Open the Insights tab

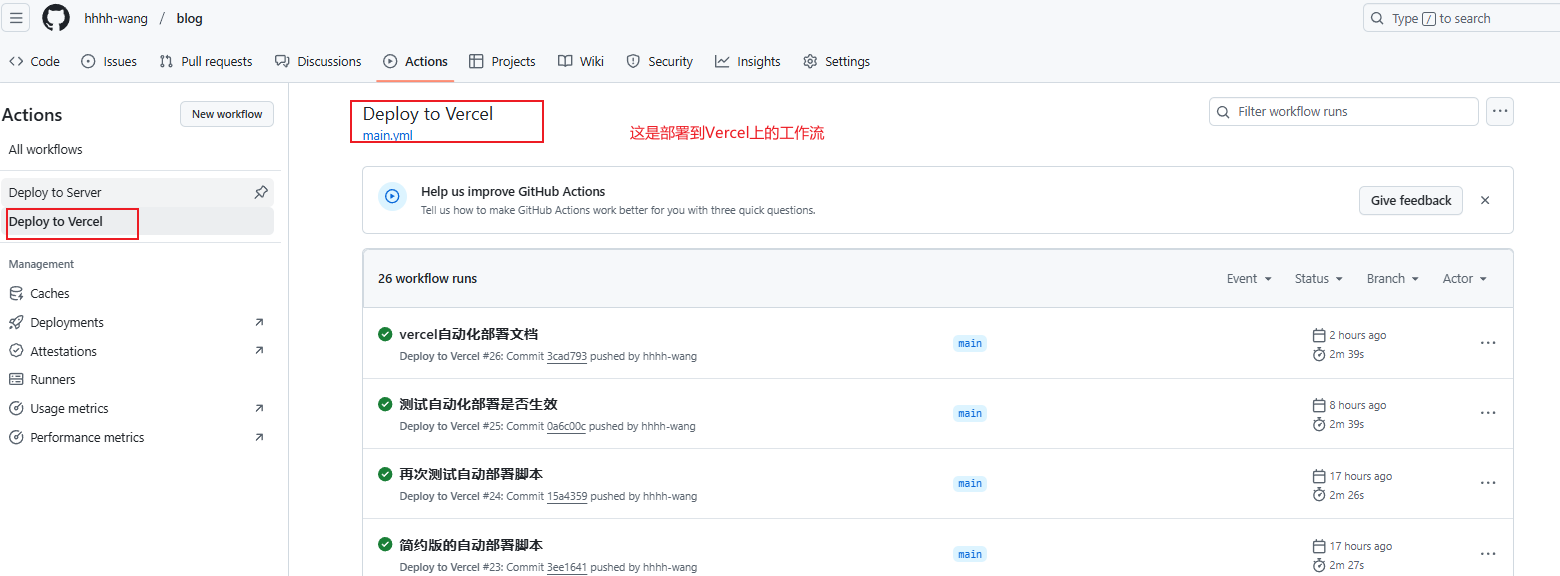pos(747,61)
